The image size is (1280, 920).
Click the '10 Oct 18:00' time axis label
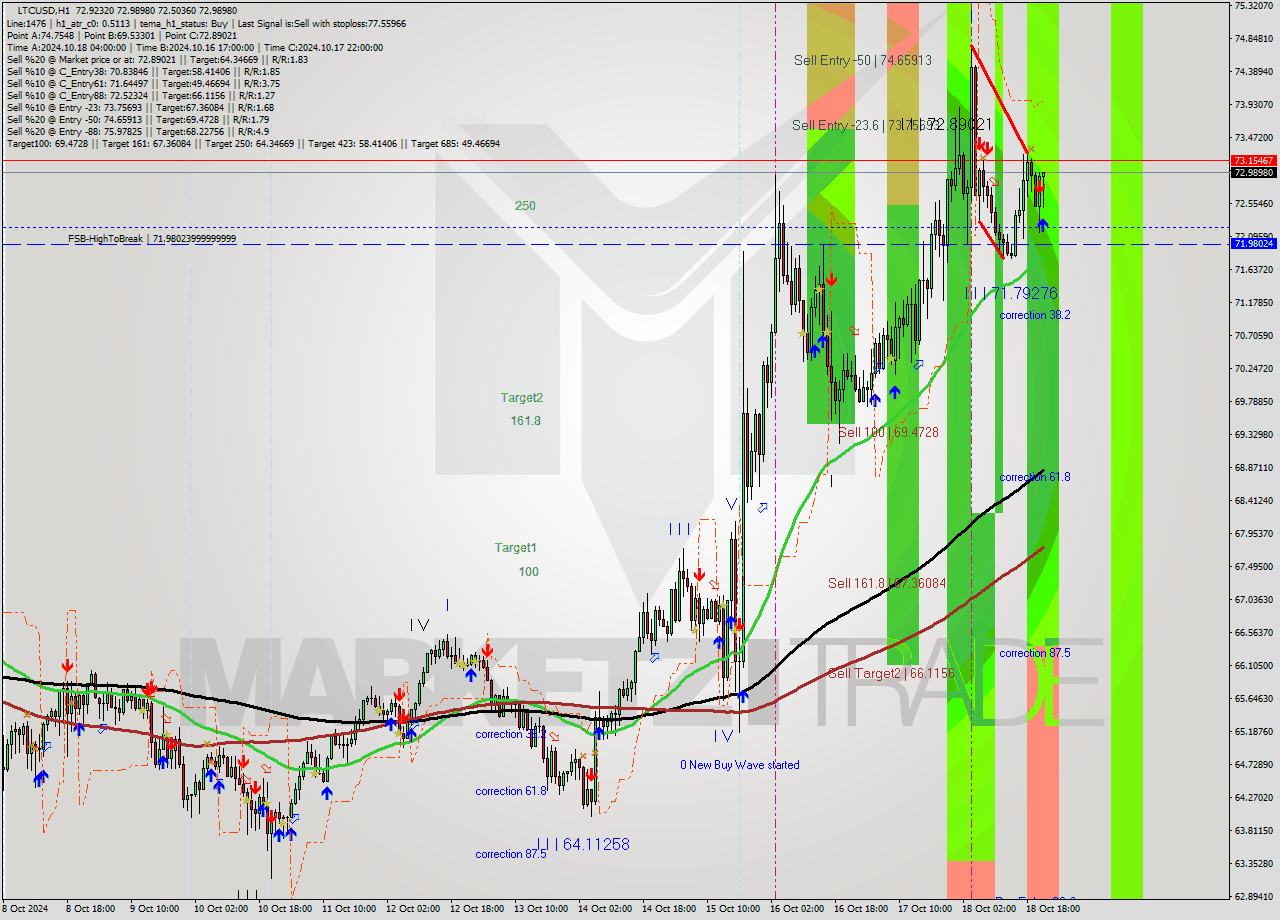coord(285,909)
